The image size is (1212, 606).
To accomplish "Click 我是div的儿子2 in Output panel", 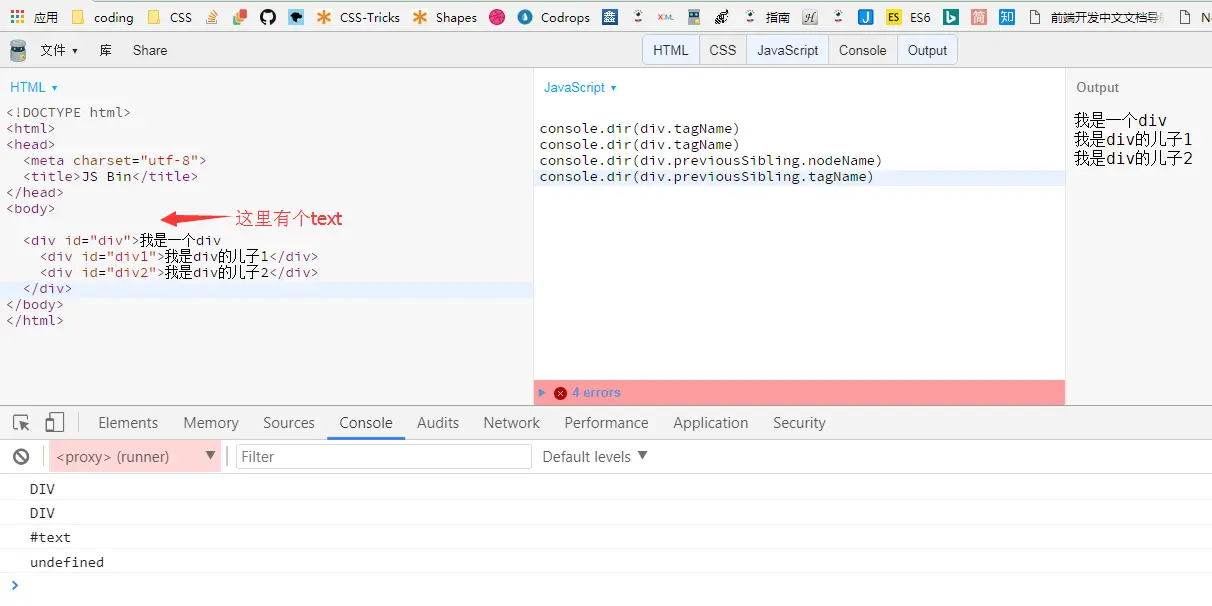I will tap(1133, 158).
